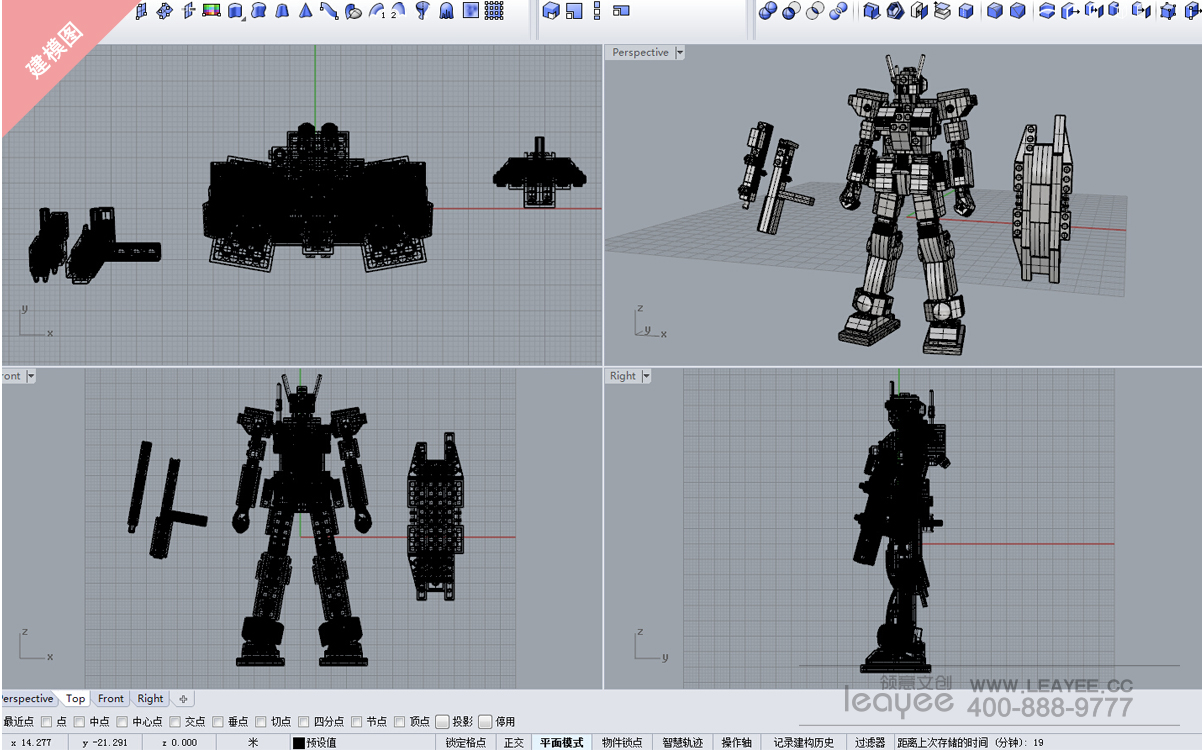The image size is (1202, 750).
Task: Open the Perspective viewport dropdown arrow
Action: click(680, 53)
